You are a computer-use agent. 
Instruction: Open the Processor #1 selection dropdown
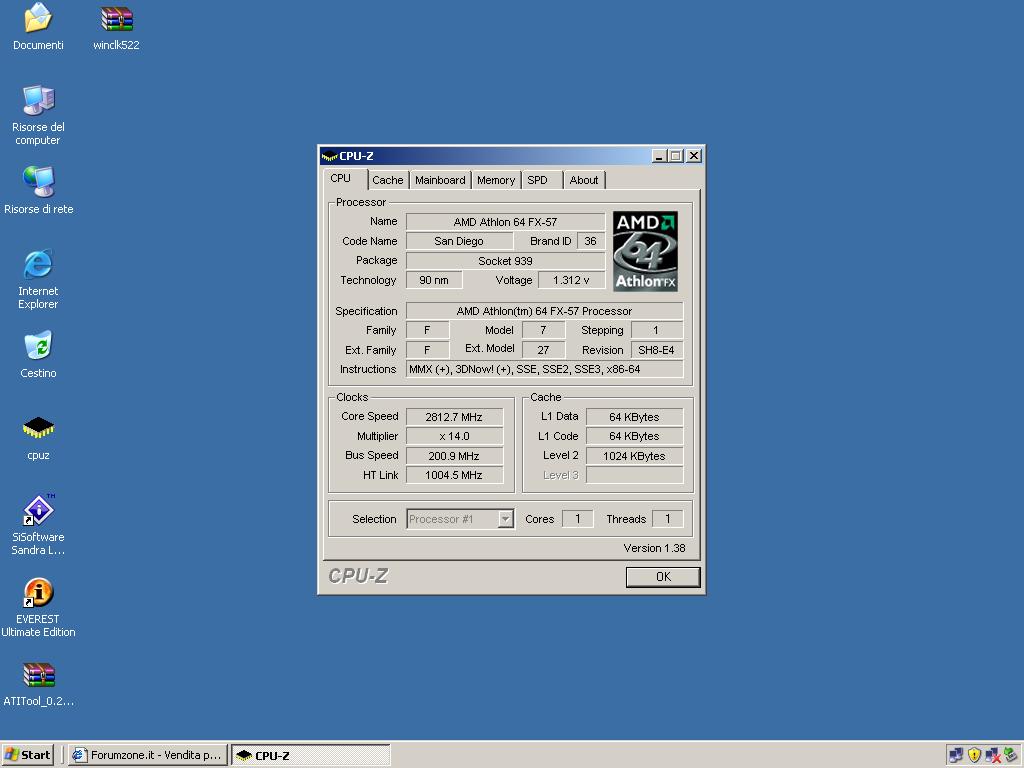pos(505,519)
